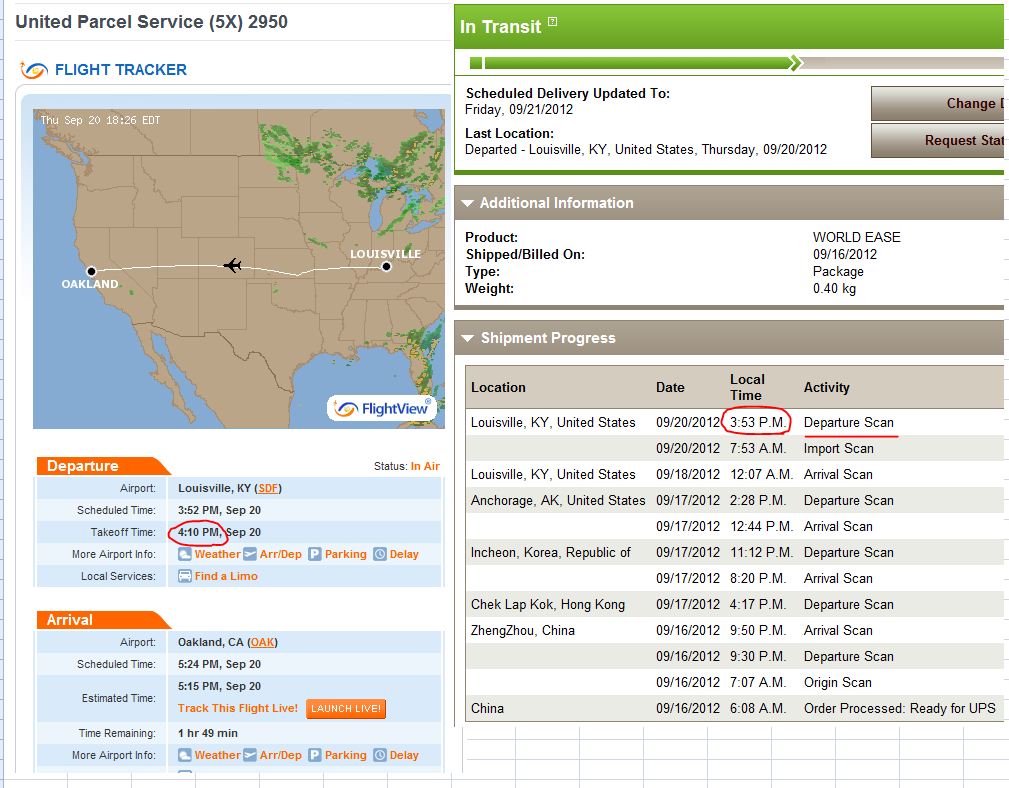
Task: Click Anchorage, AK, United States row
Action: coord(734,500)
